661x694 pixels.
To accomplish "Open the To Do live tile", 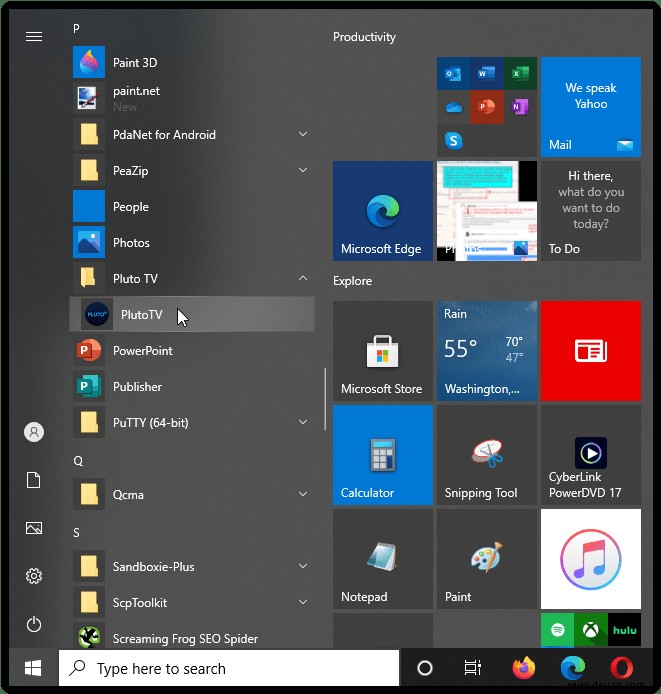I will coord(591,211).
